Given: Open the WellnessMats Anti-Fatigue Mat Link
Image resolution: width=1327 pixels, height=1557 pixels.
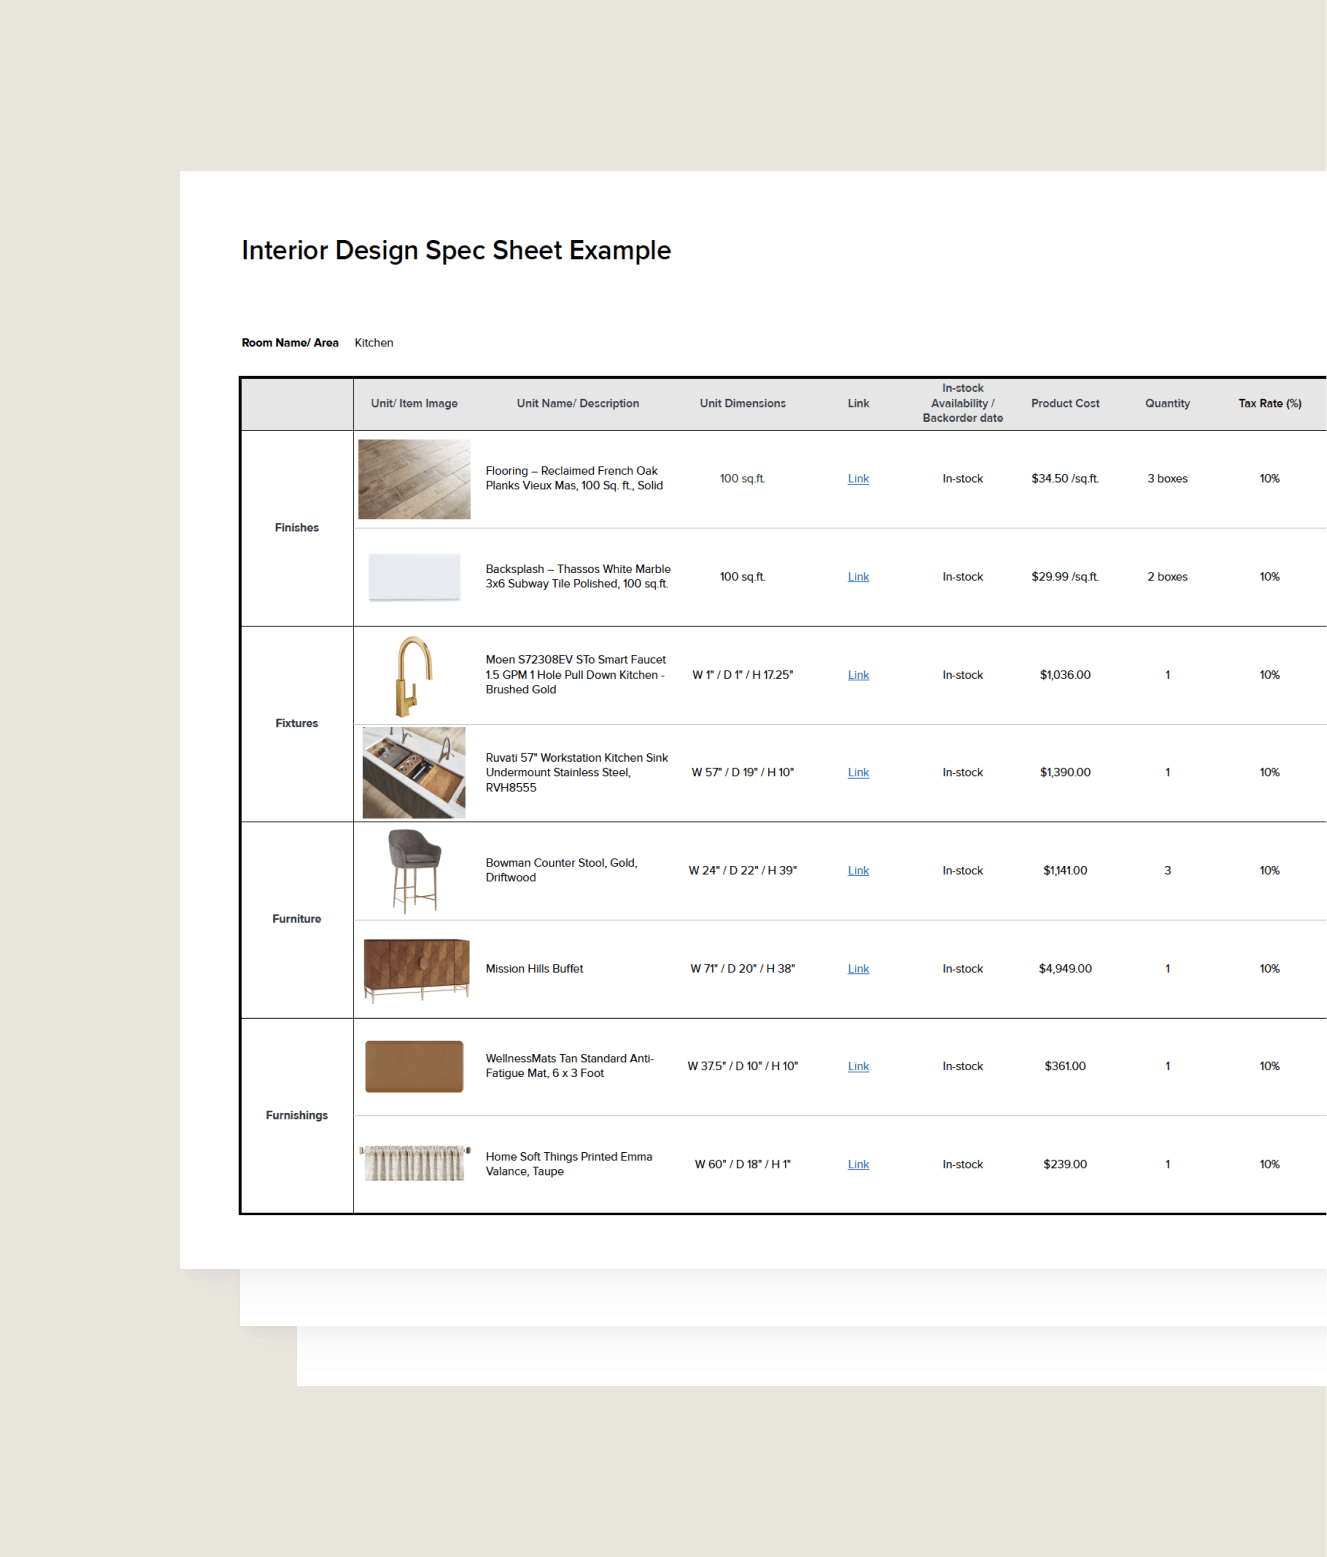Looking at the screenshot, I should tap(858, 1067).
